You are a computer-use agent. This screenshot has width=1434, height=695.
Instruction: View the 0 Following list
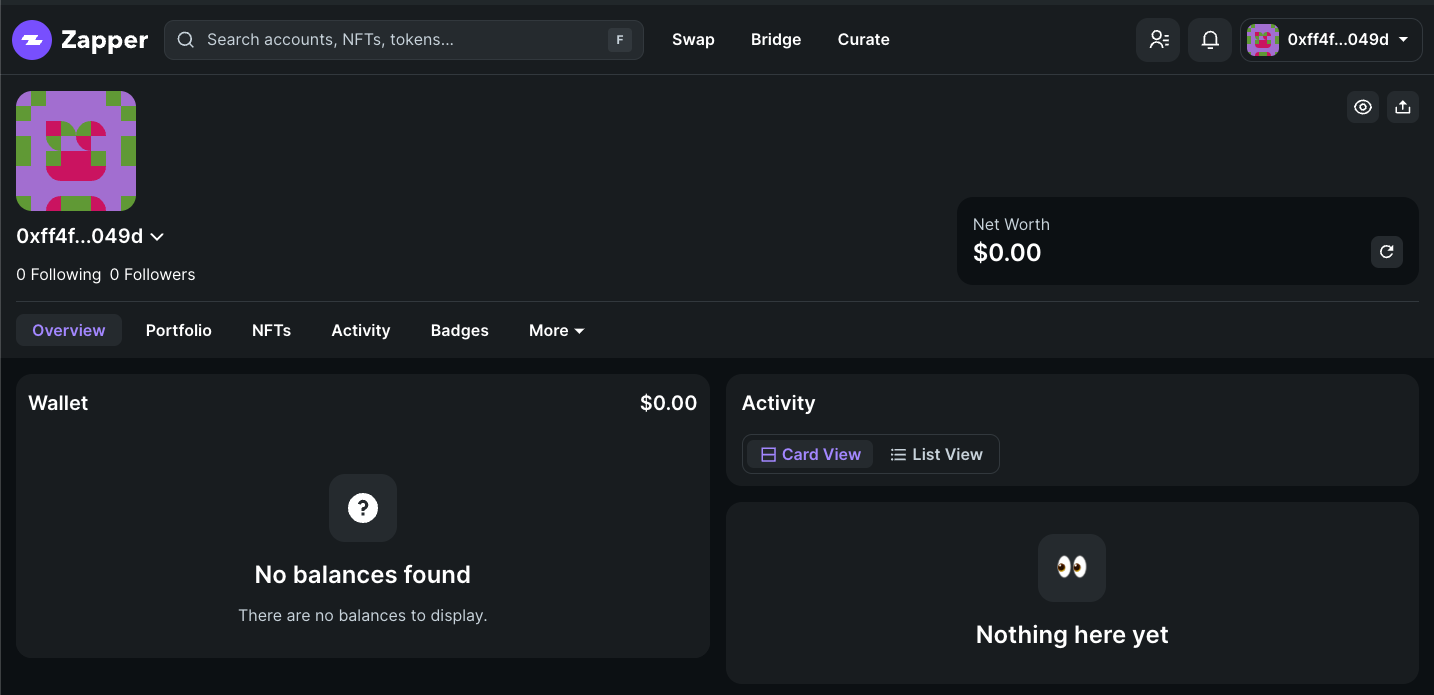point(59,274)
